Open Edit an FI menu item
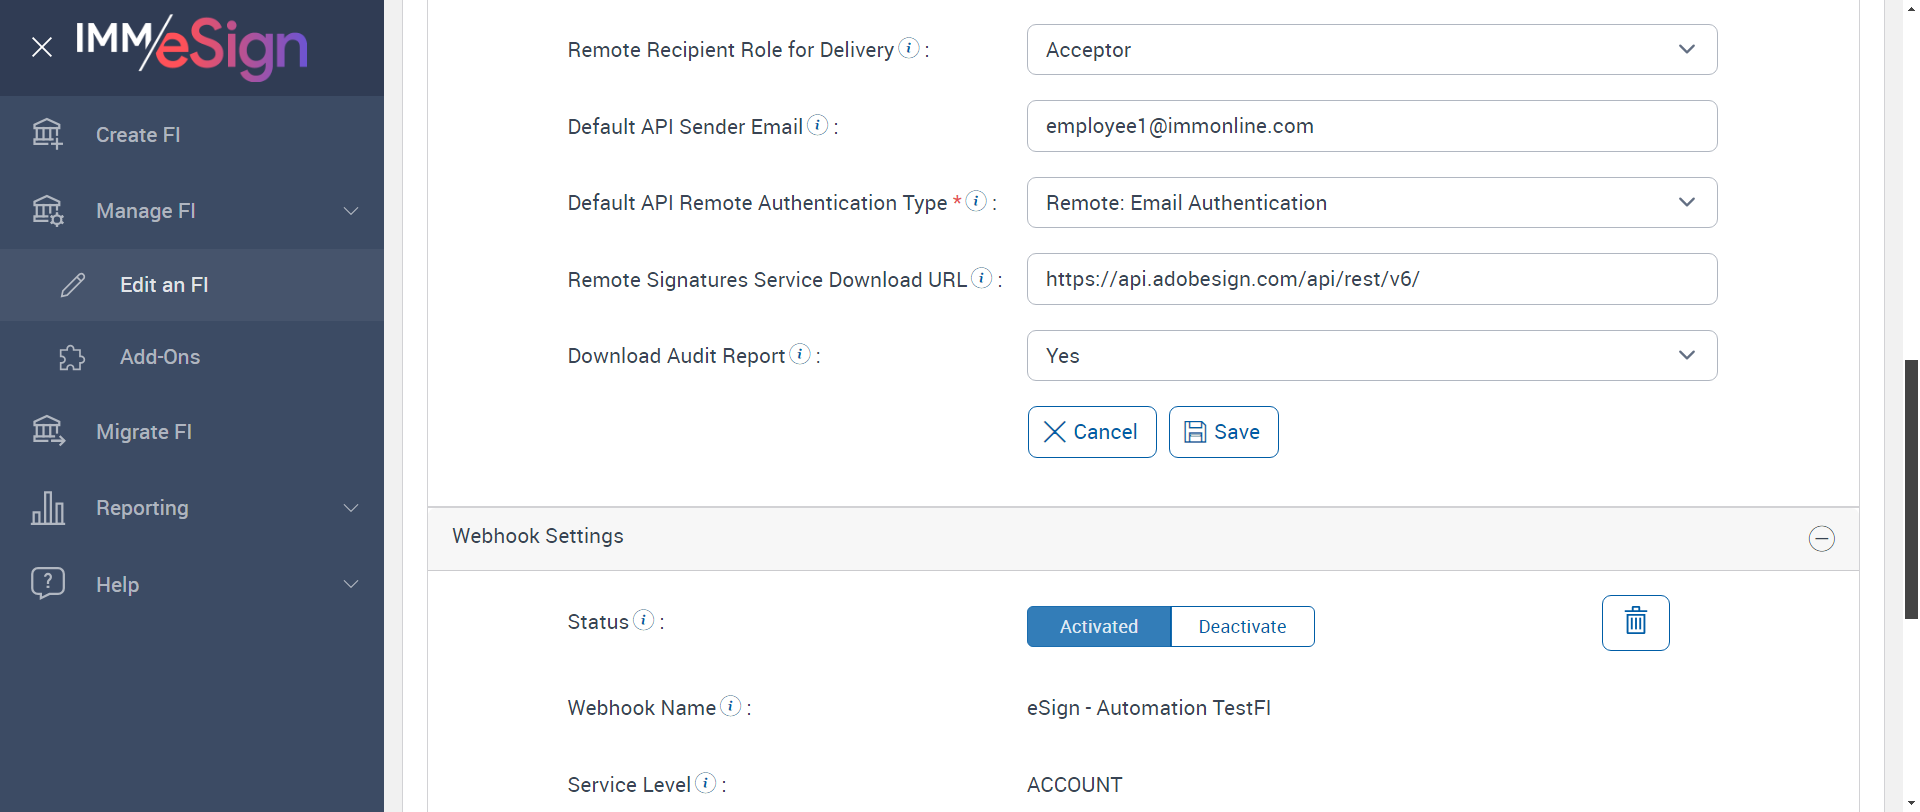 (164, 285)
